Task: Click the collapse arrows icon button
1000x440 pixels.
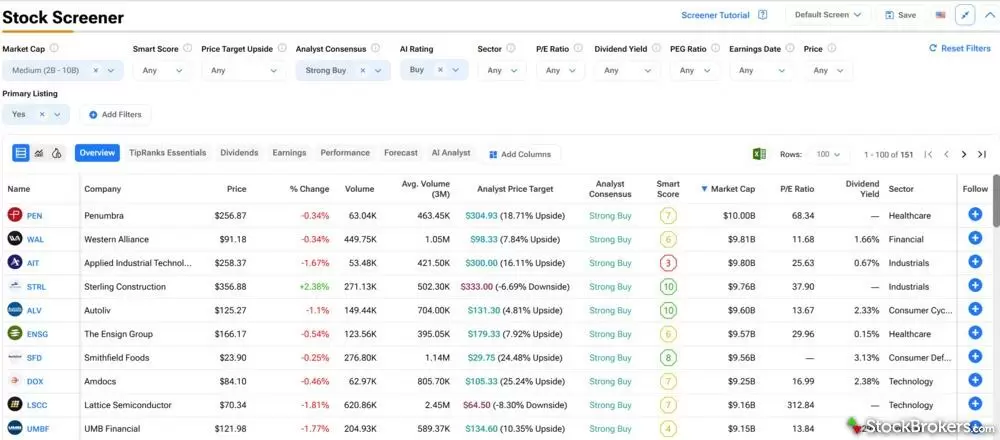Action: 965,15
